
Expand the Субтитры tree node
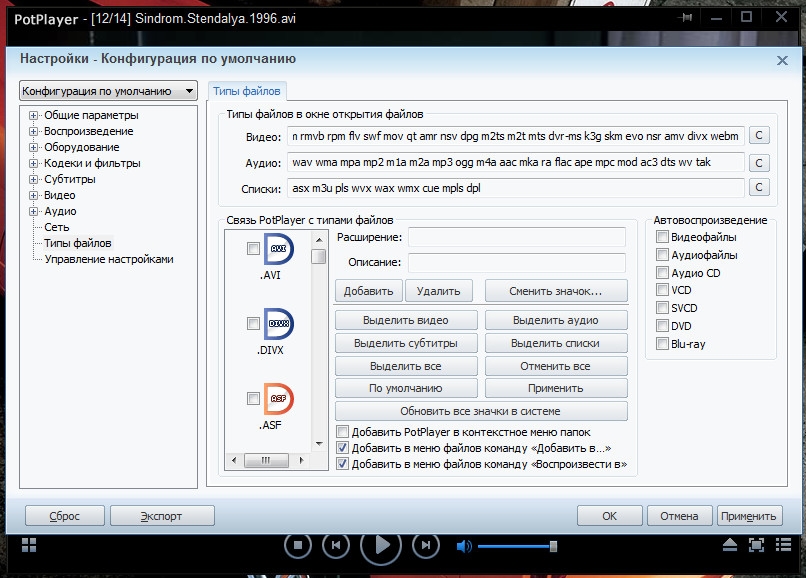(34, 179)
